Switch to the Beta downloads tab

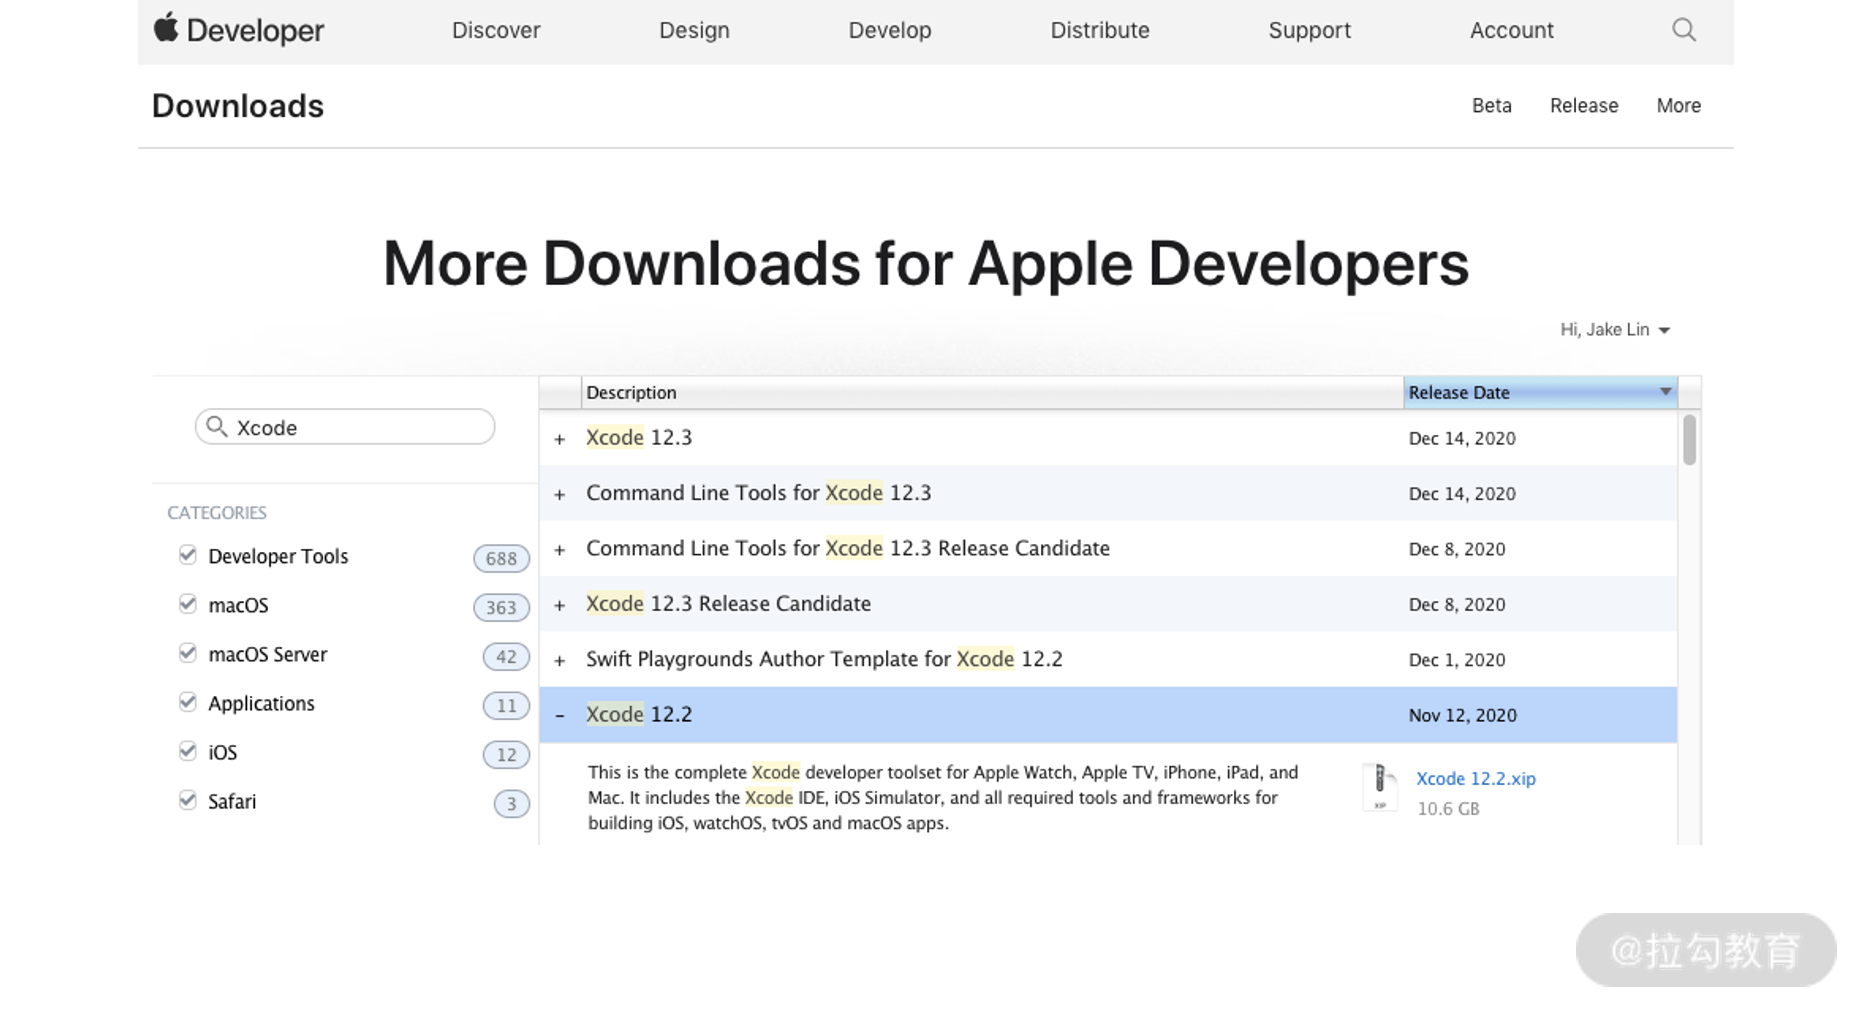click(1492, 106)
